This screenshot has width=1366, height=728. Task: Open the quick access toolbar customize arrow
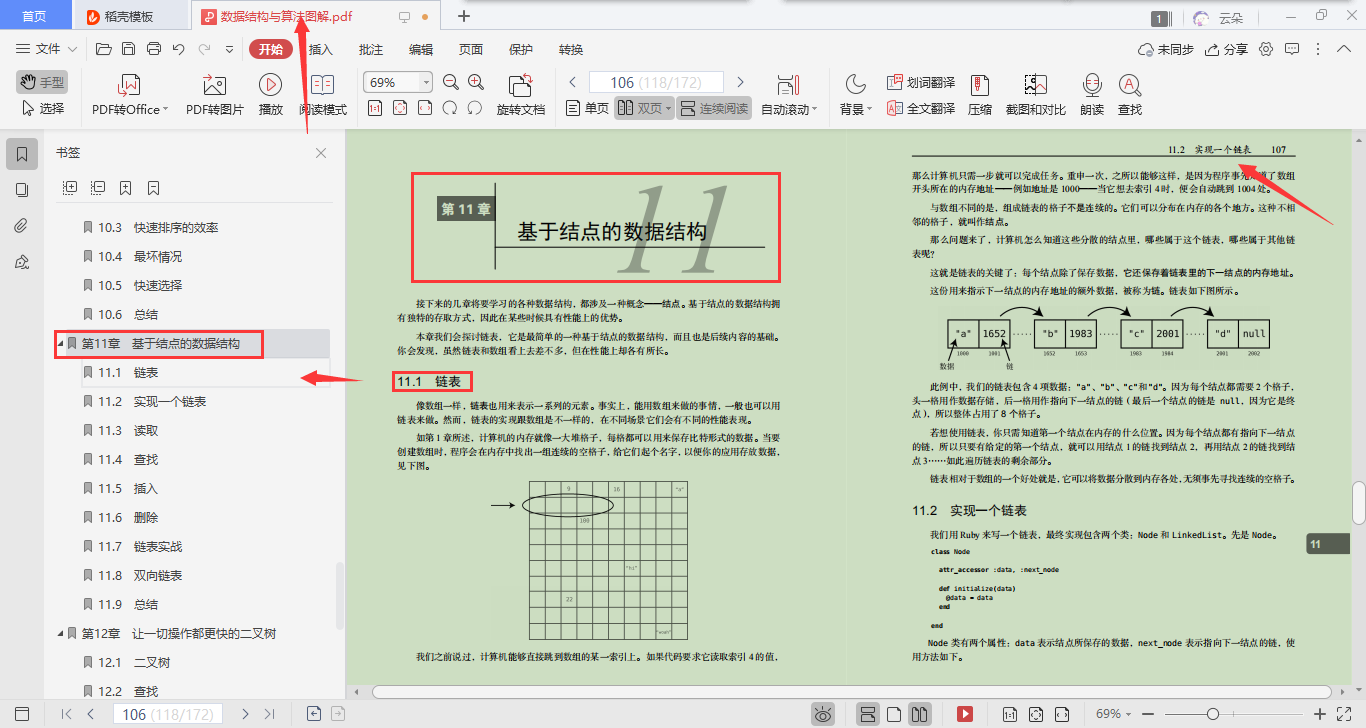(229, 49)
